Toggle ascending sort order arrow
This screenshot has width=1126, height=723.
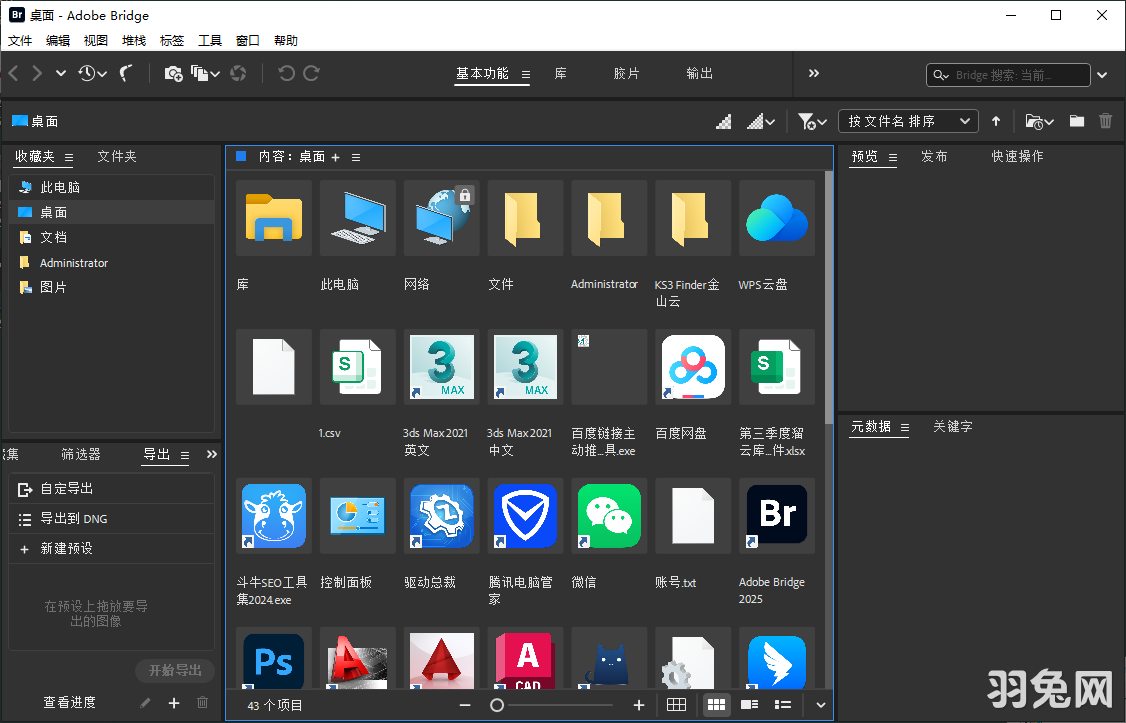(x=996, y=120)
